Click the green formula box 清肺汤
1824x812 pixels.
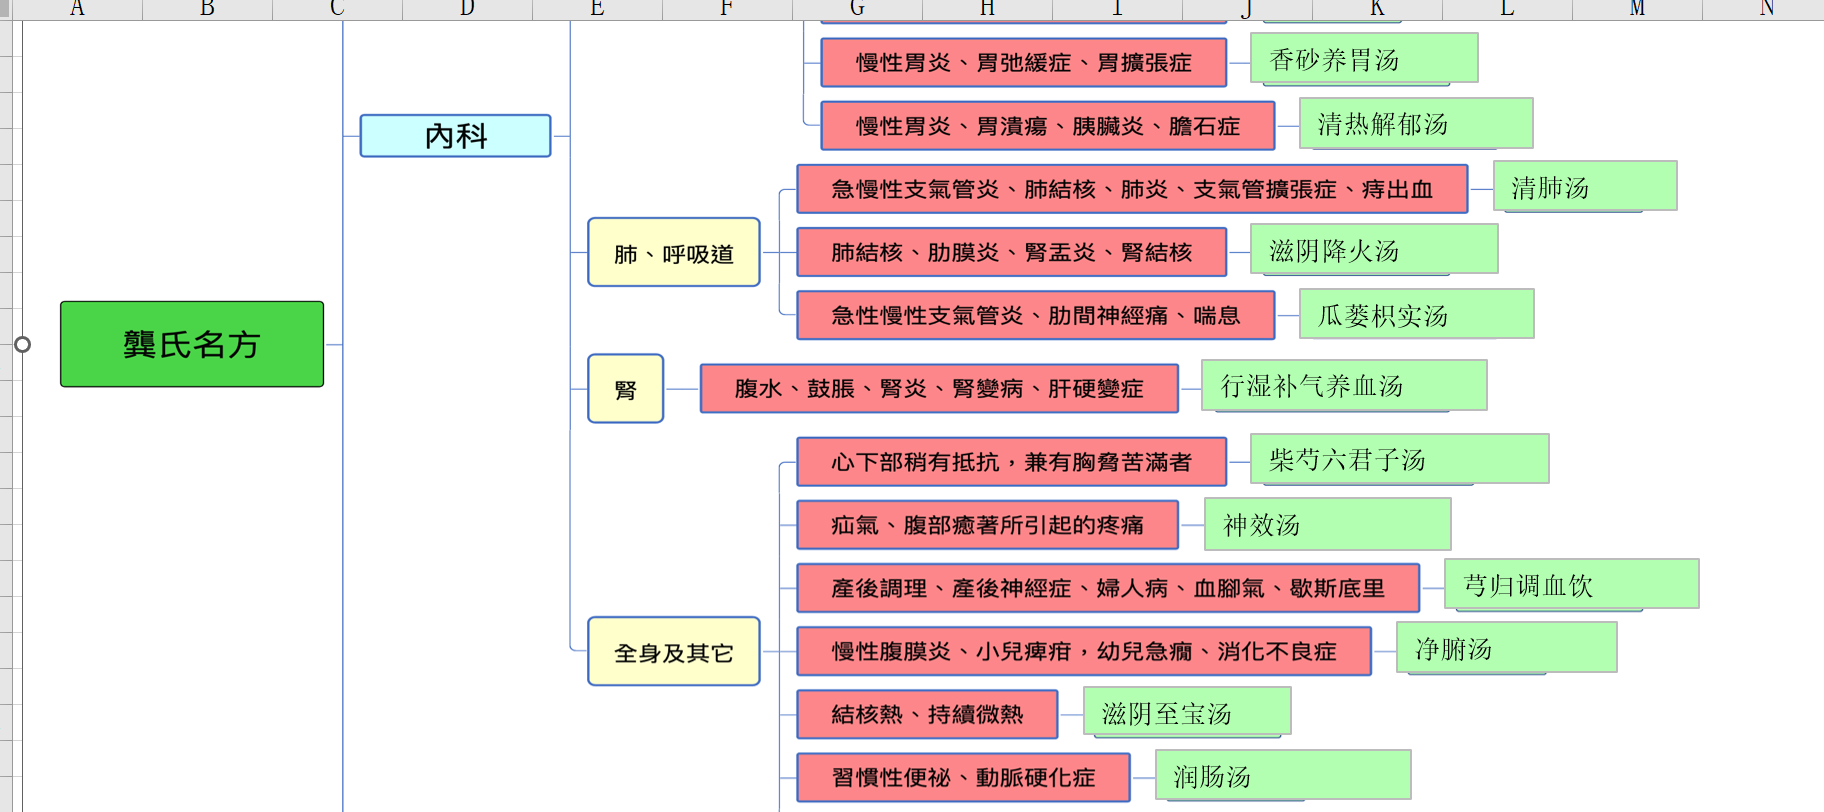[x=1585, y=186]
